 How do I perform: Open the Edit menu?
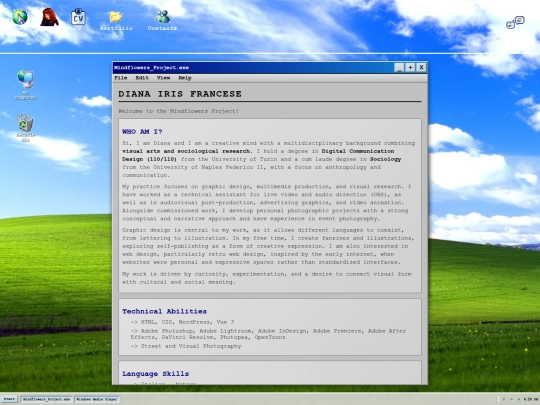(142, 78)
